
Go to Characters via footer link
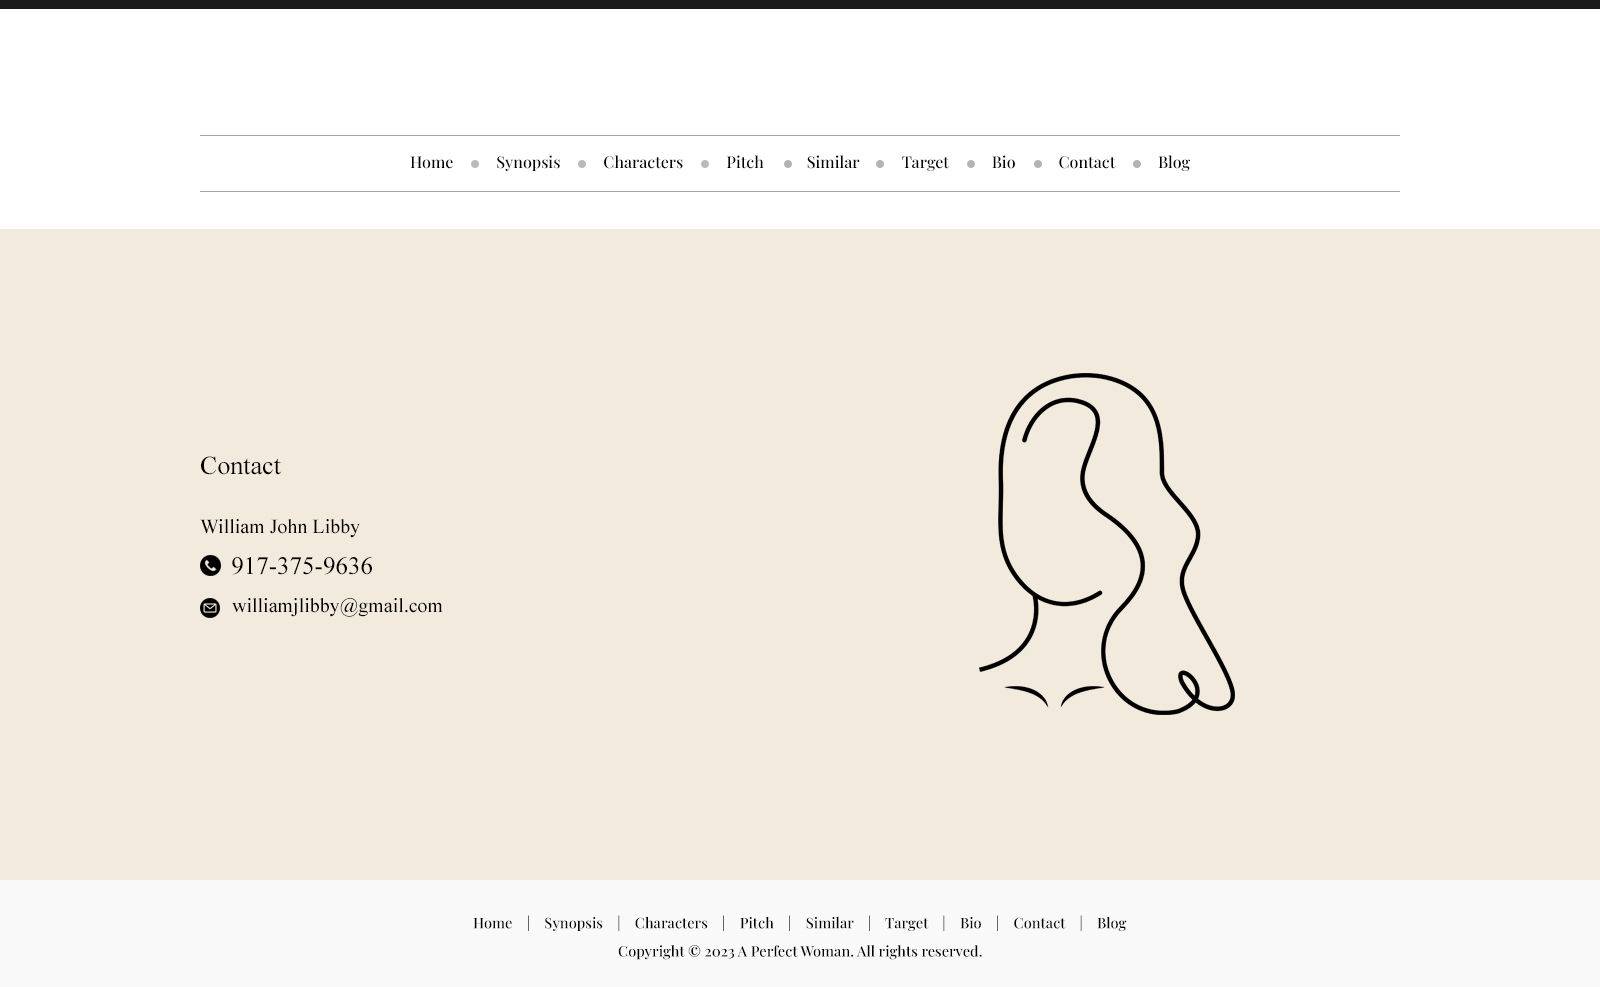pyautogui.click(x=670, y=923)
